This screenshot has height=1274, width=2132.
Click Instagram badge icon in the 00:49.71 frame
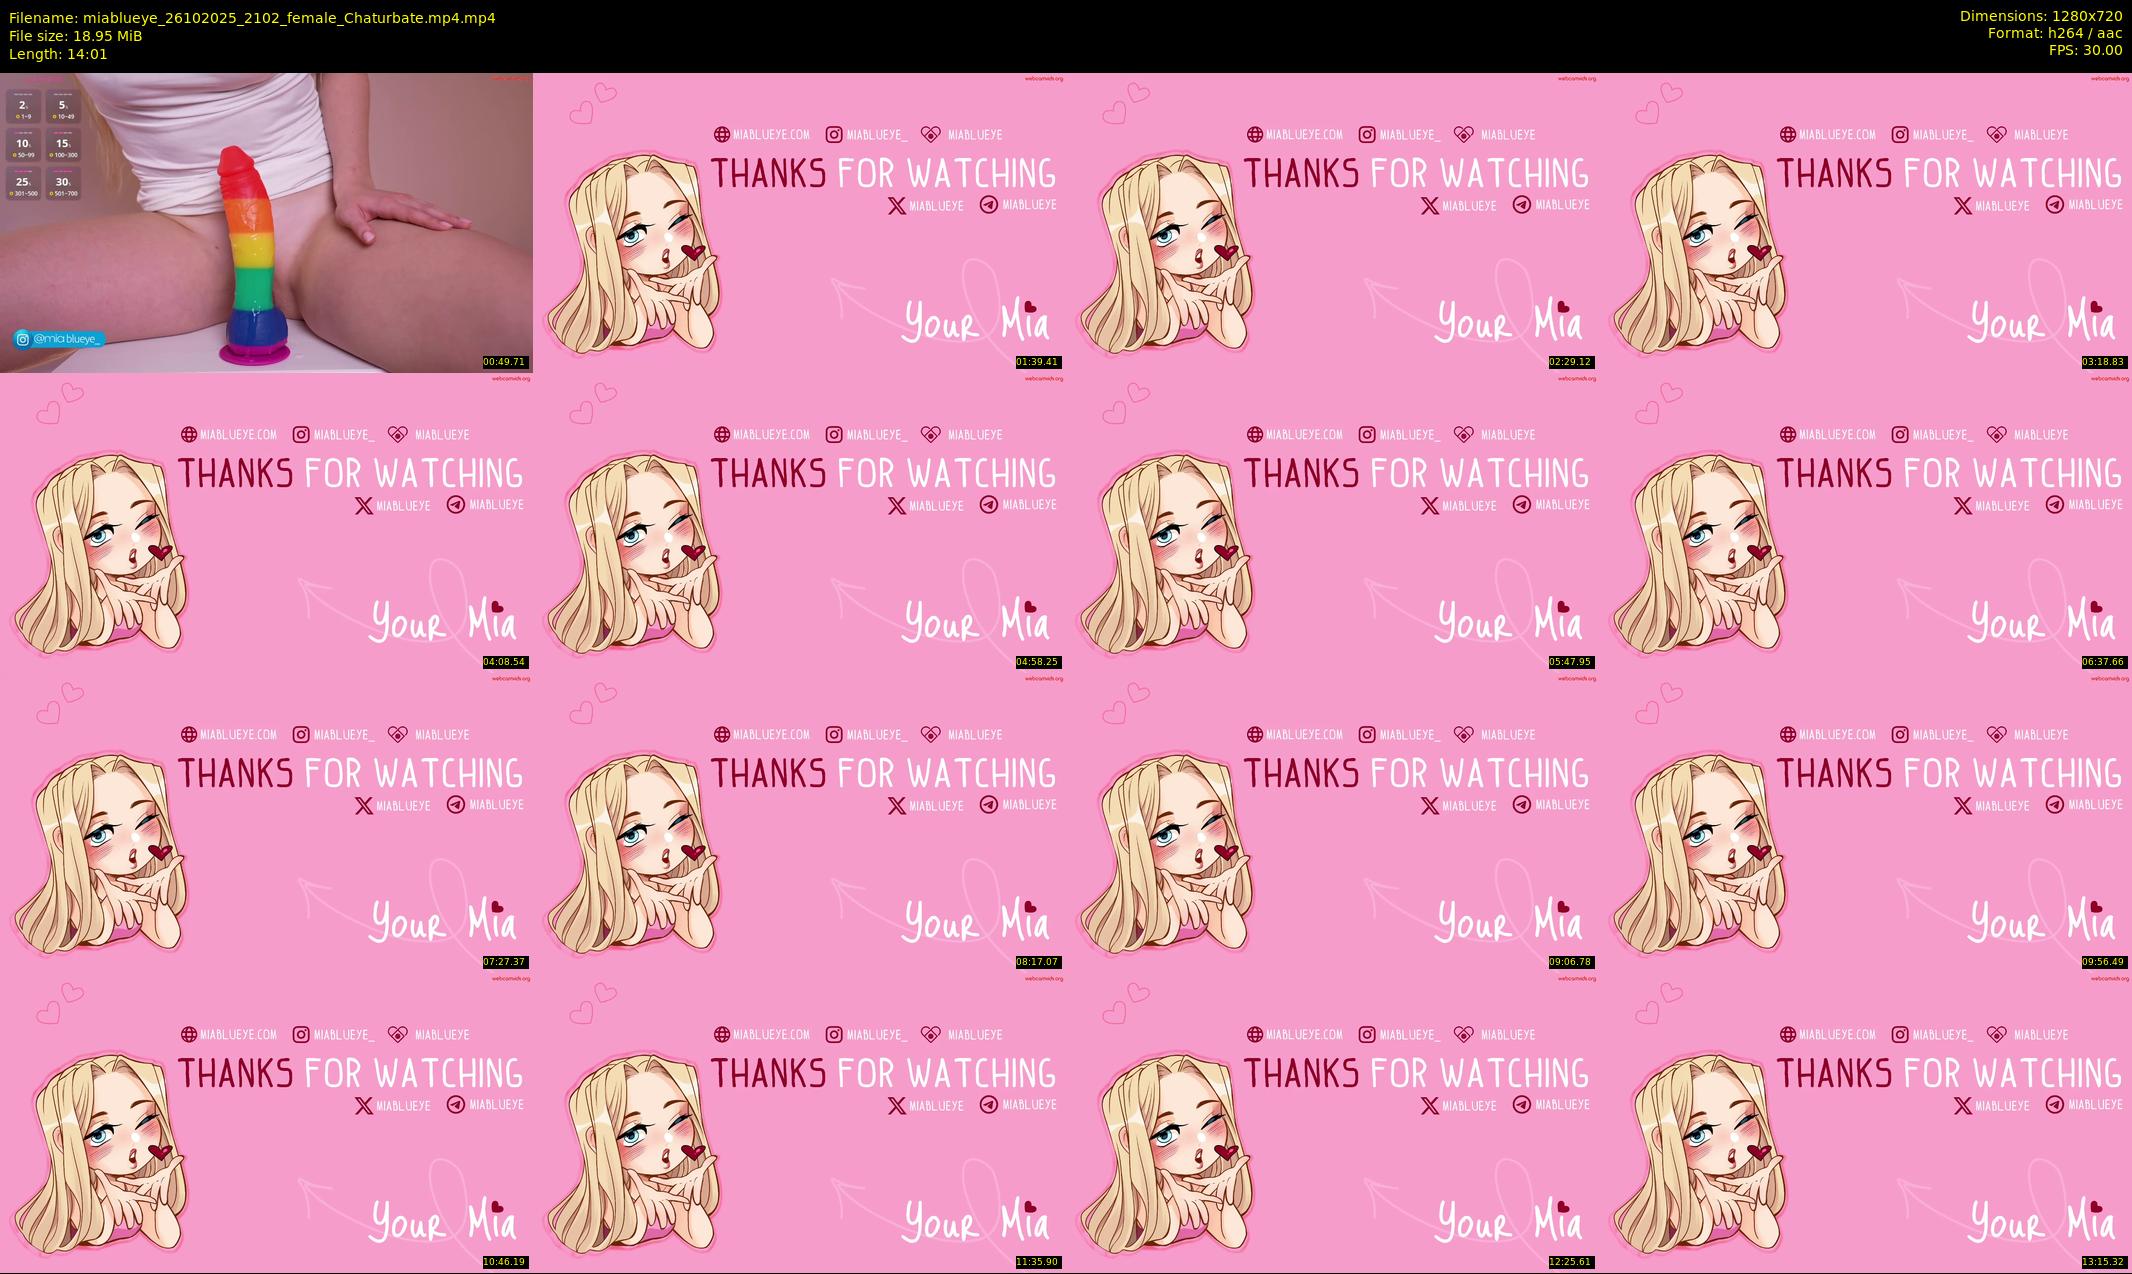[23, 339]
